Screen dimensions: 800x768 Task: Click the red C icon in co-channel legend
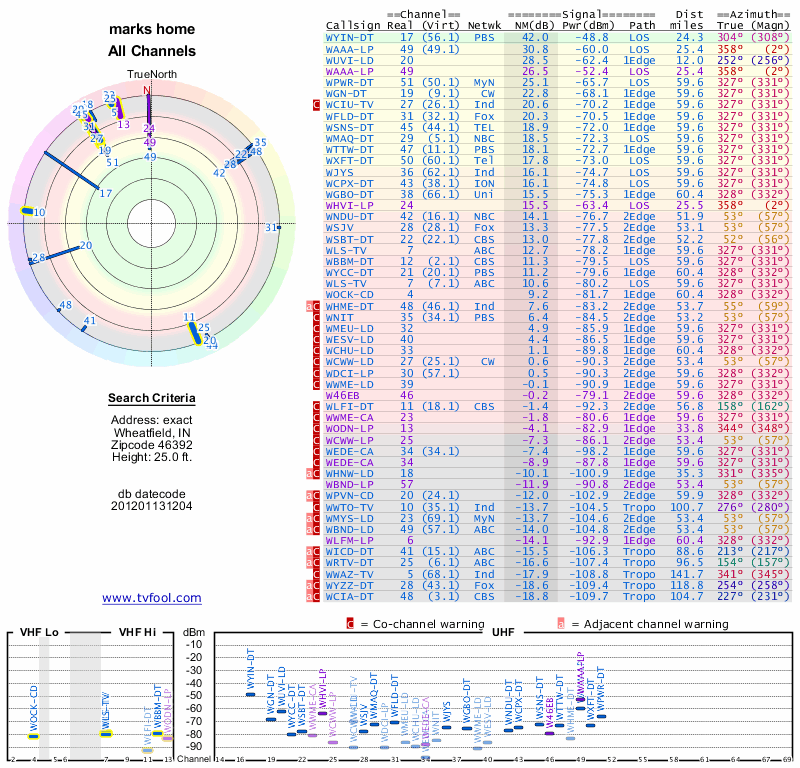[x=350, y=624]
